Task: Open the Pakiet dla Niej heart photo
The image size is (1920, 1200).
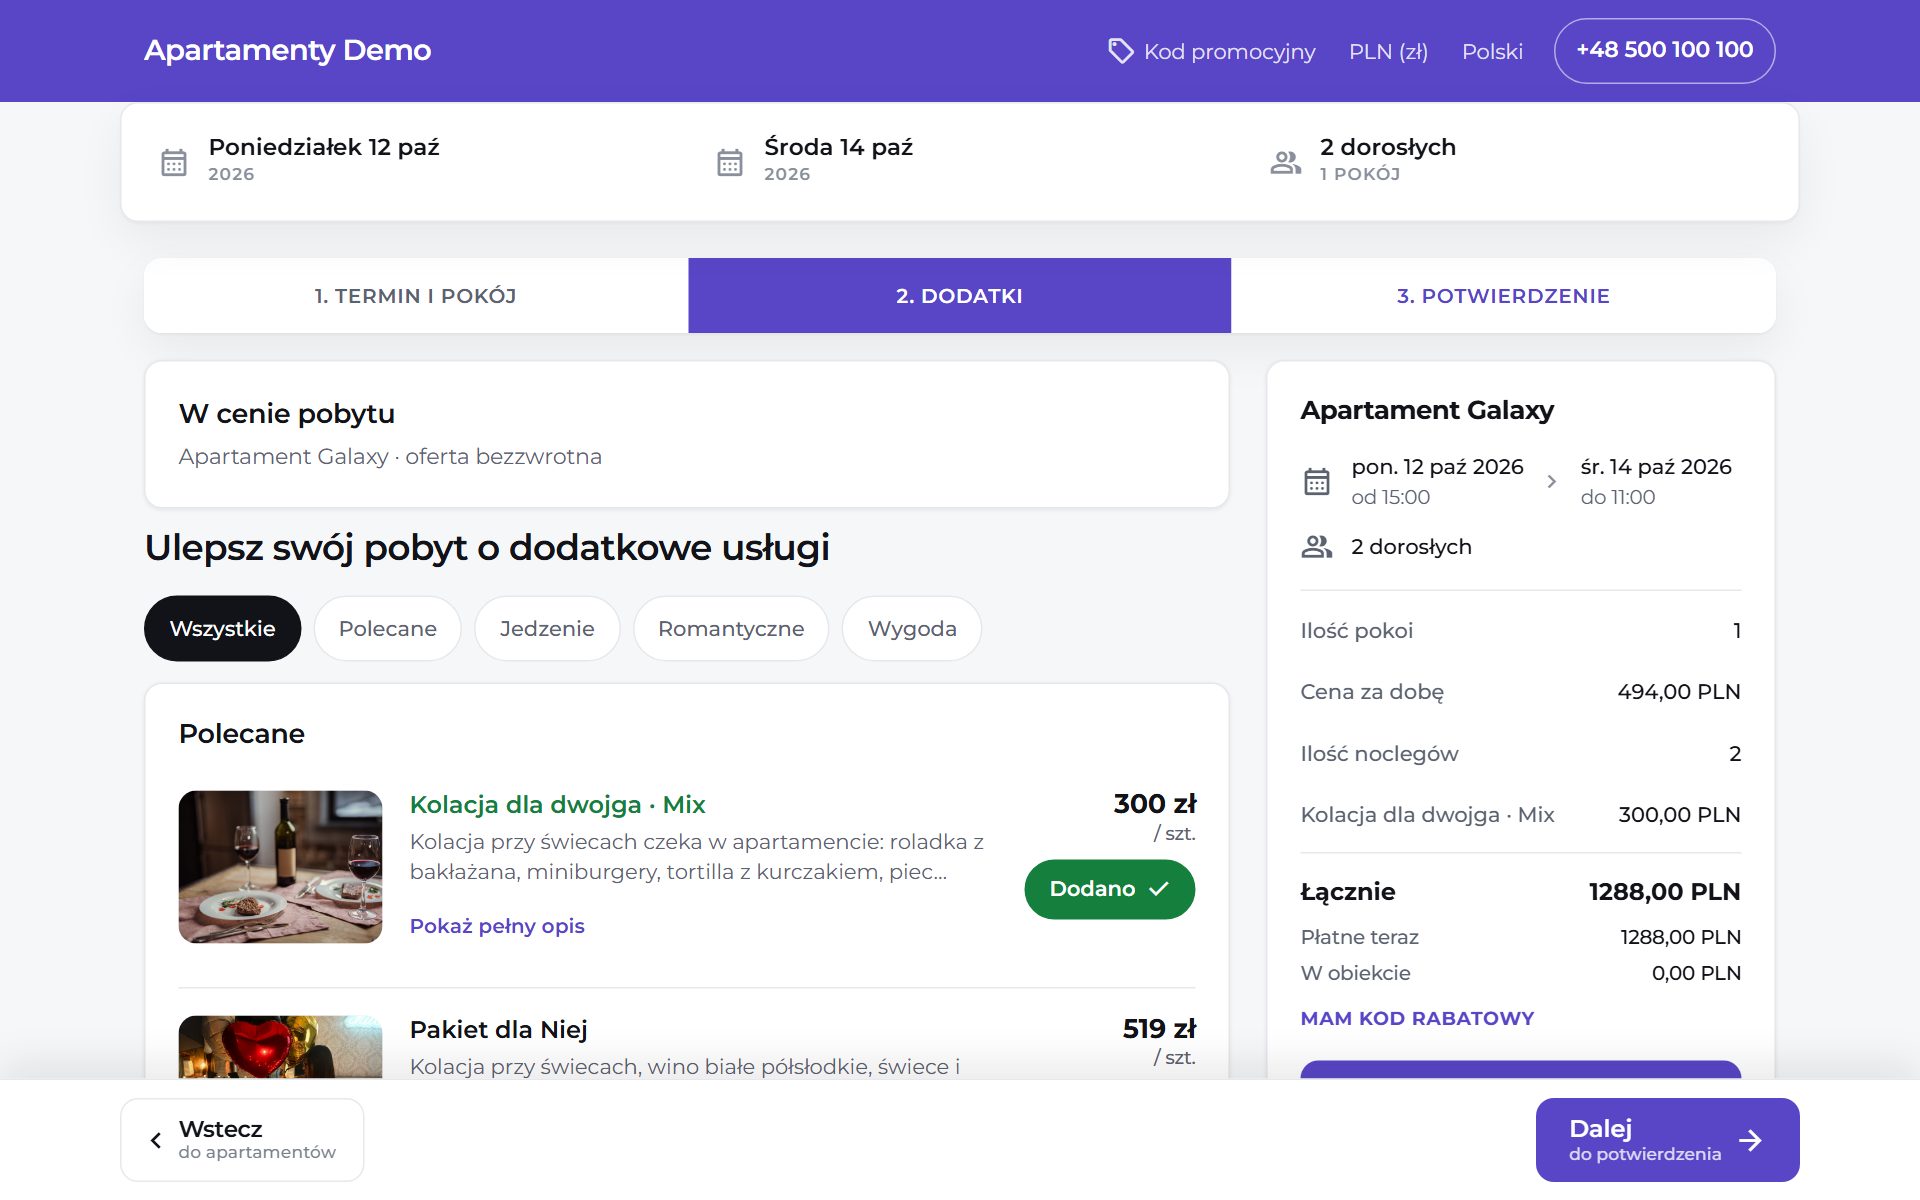Action: (x=280, y=1047)
